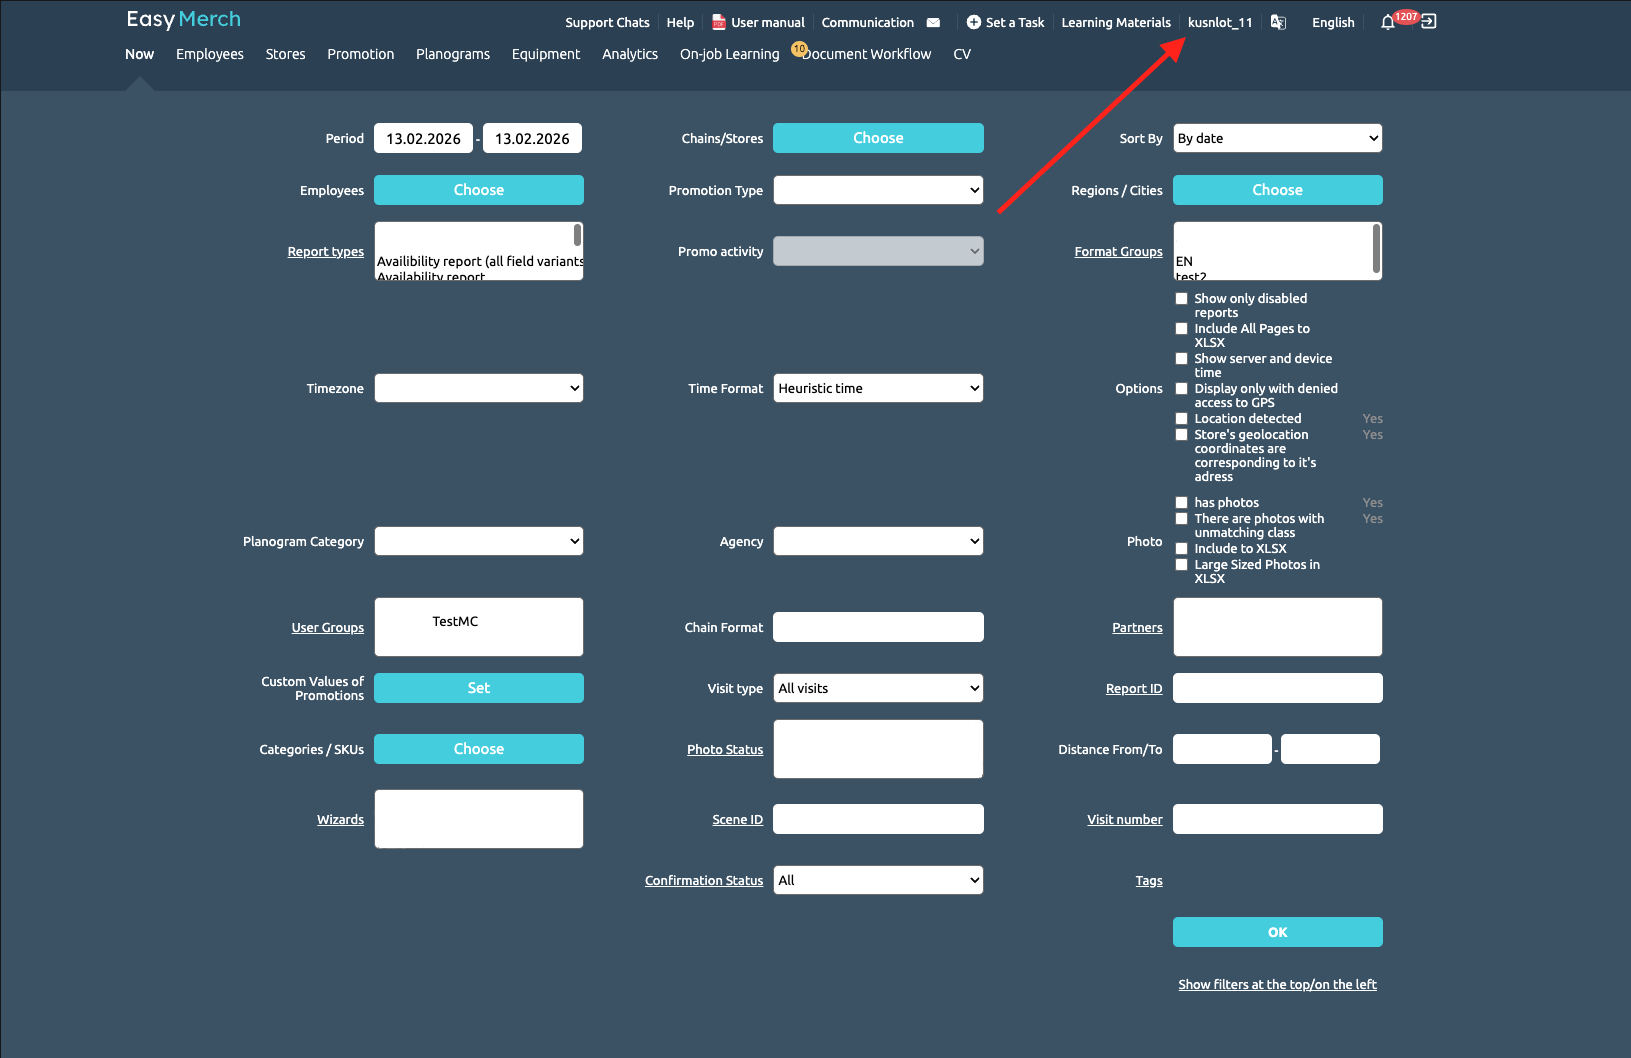Click the Report ID input field
The height and width of the screenshot is (1058, 1631).
[x=1277, y=688]
